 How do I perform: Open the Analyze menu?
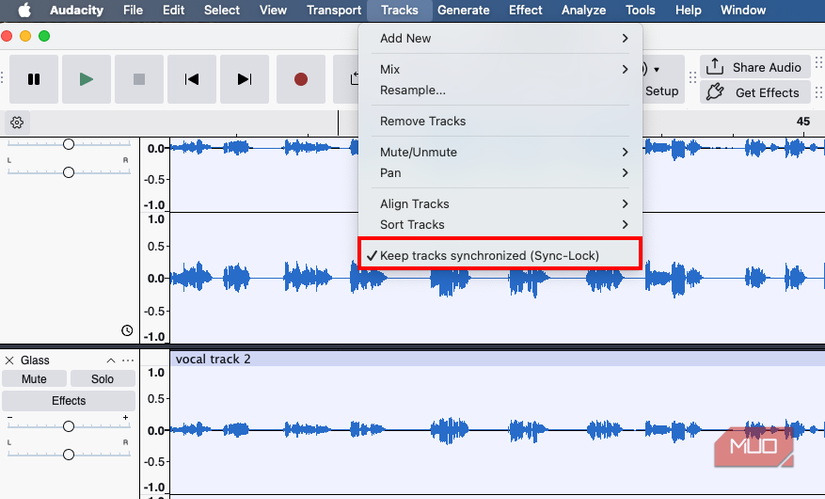pos(583,10)
